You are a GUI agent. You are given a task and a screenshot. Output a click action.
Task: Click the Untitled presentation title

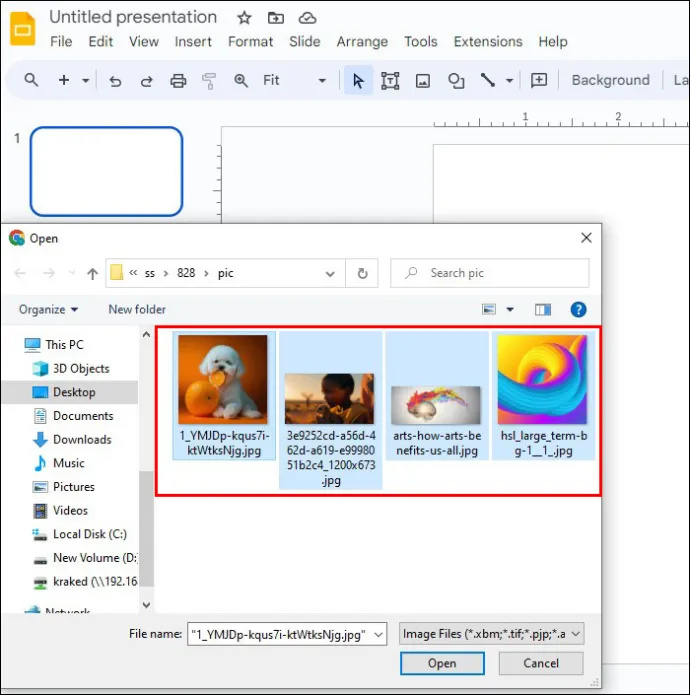133,17
